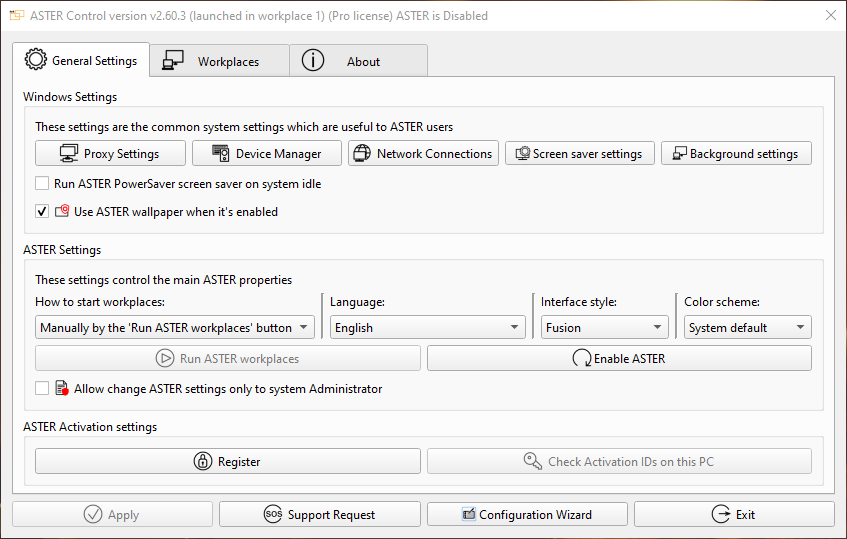Uncheck Use ASTER wallpaper when enabled
This screenshot has width=847, height=539.
tap(42, 211)
